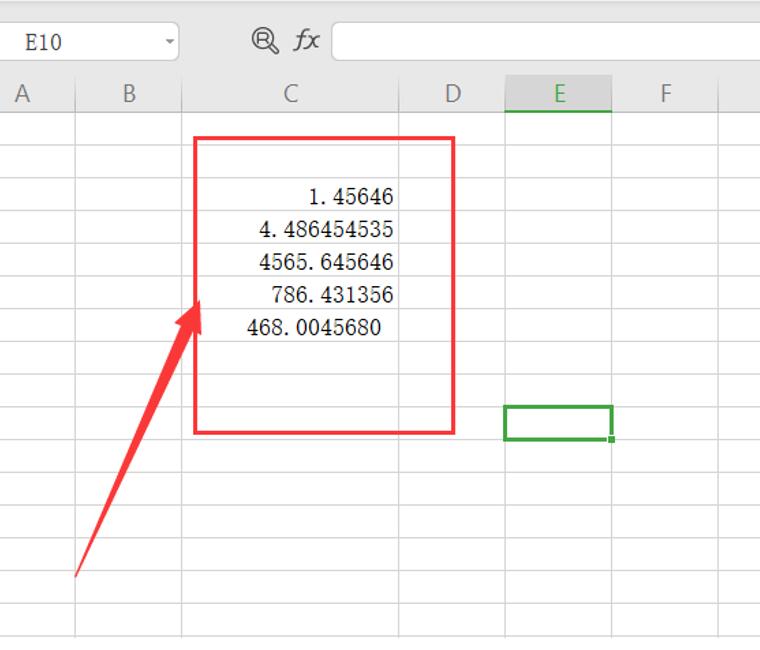Select column C header

click(x=290, y=94)
